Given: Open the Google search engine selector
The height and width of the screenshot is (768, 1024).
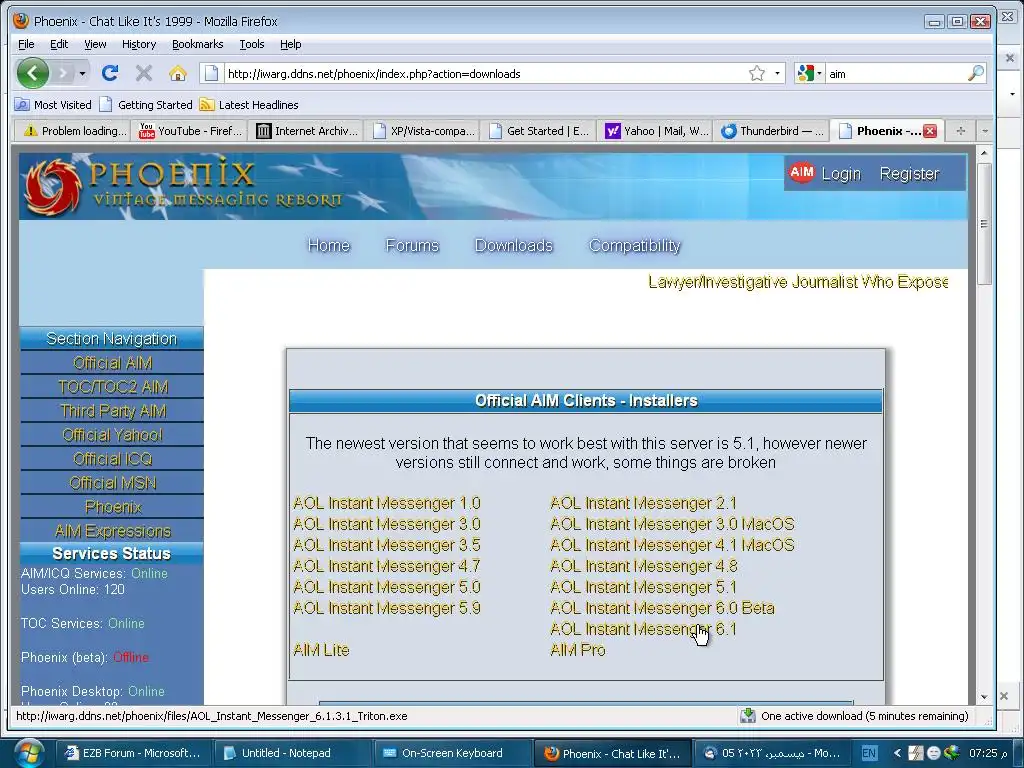Looking at the screenshot, I should click(x=809, y=73).
